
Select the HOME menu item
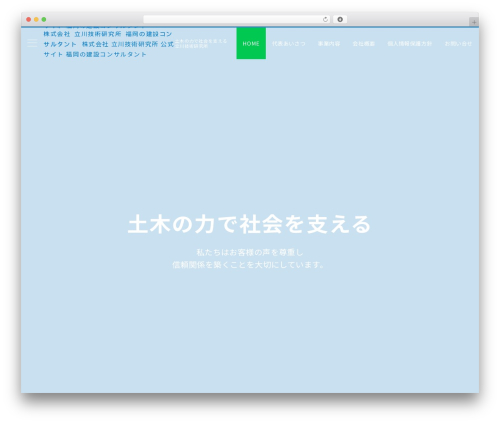pyautogui.click(x=251, y=43)
